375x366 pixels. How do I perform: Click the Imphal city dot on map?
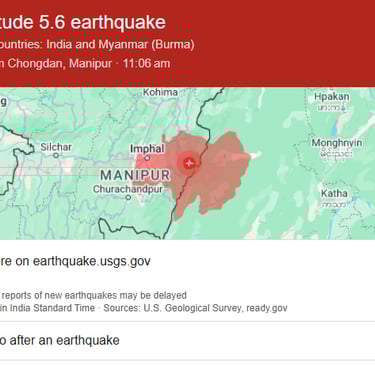click(147, 158)
